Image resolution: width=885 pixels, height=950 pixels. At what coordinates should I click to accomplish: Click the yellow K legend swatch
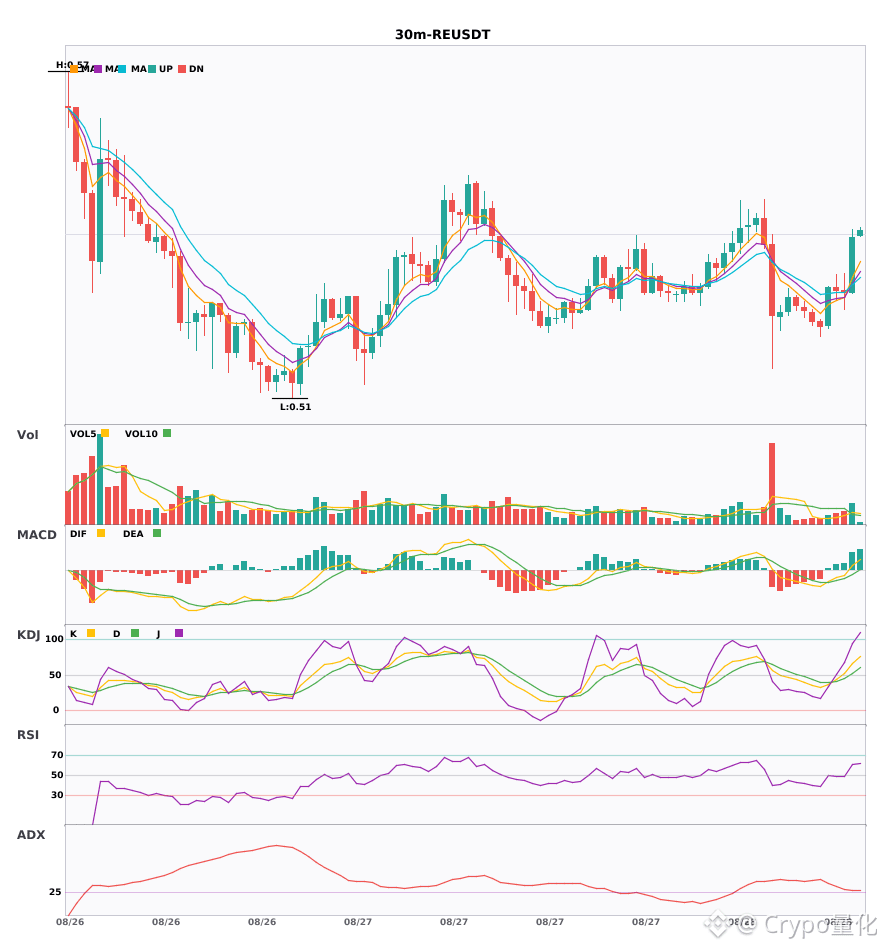point(91,633)
